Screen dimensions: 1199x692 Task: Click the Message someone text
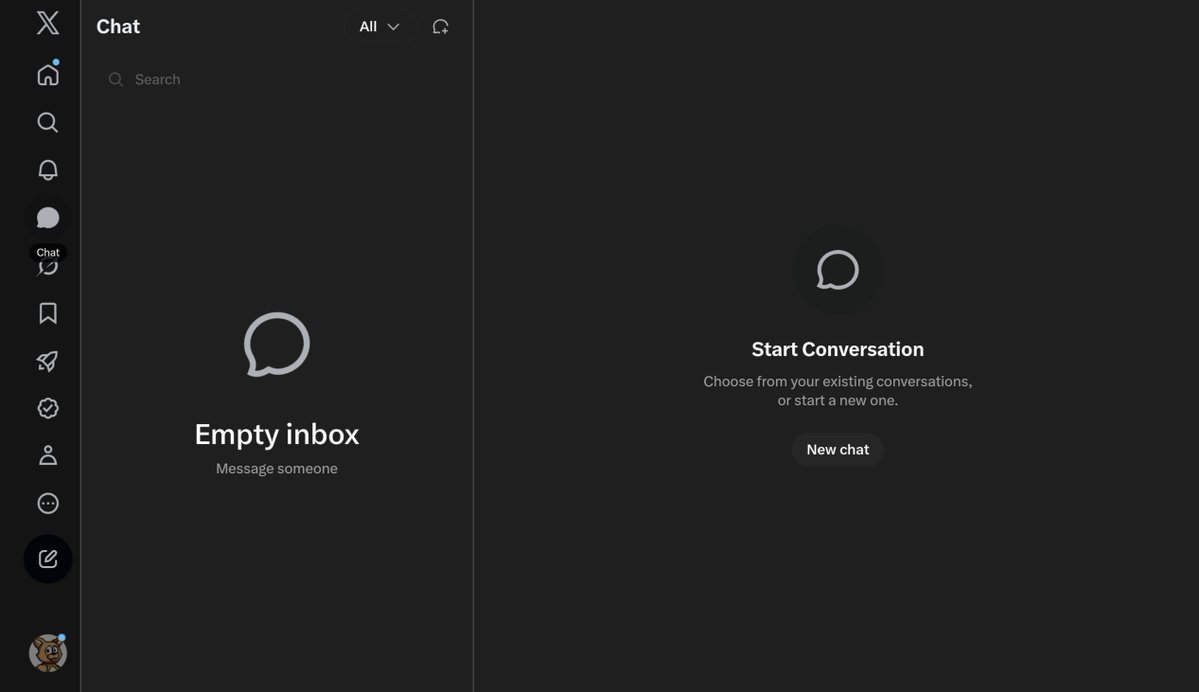pos(277,469)
